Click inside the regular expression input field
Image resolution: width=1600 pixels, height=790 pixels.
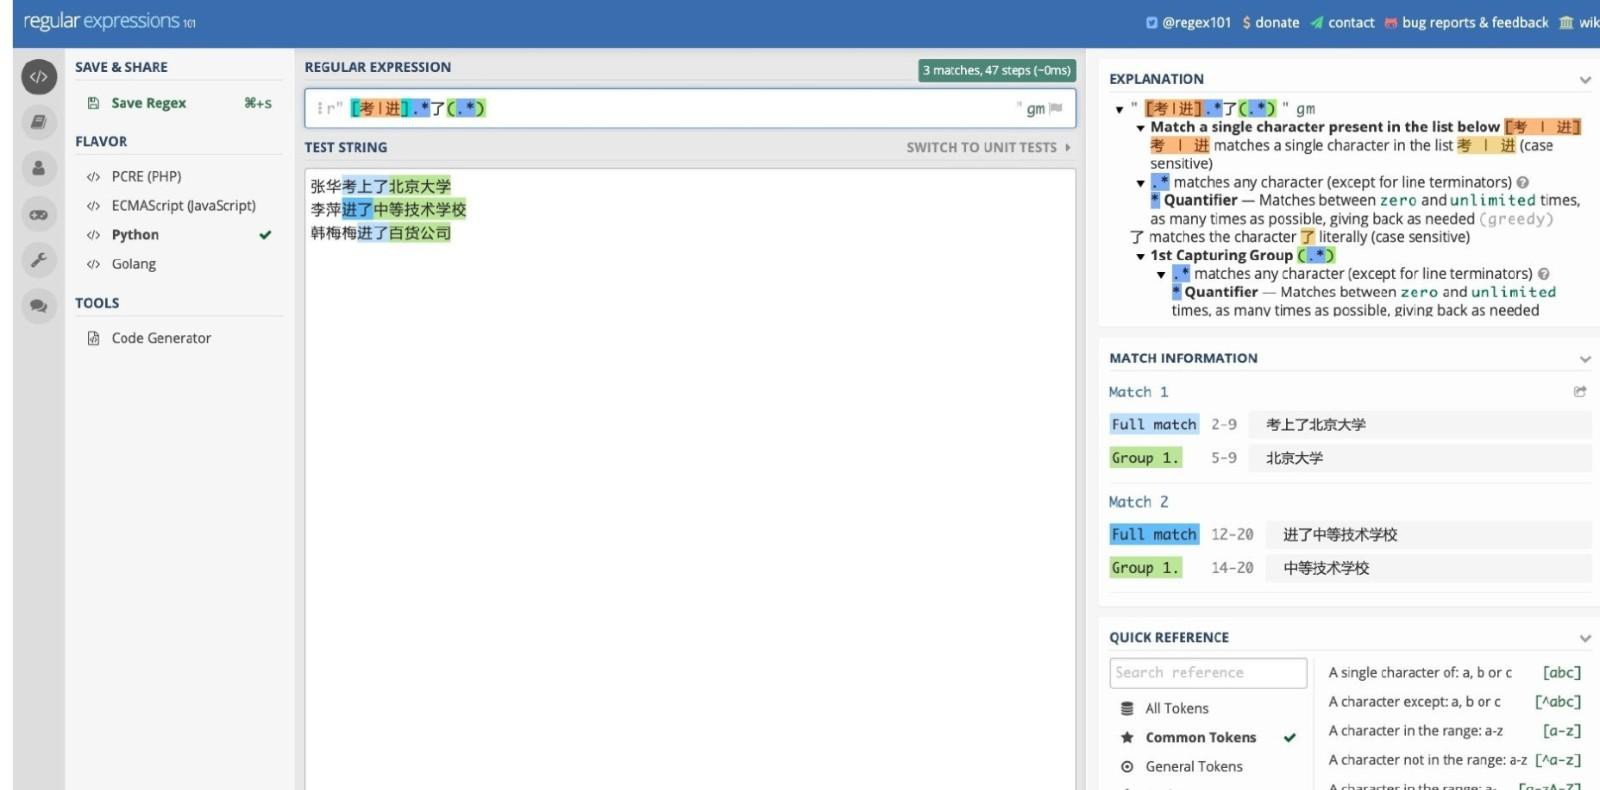coord(690,108)
